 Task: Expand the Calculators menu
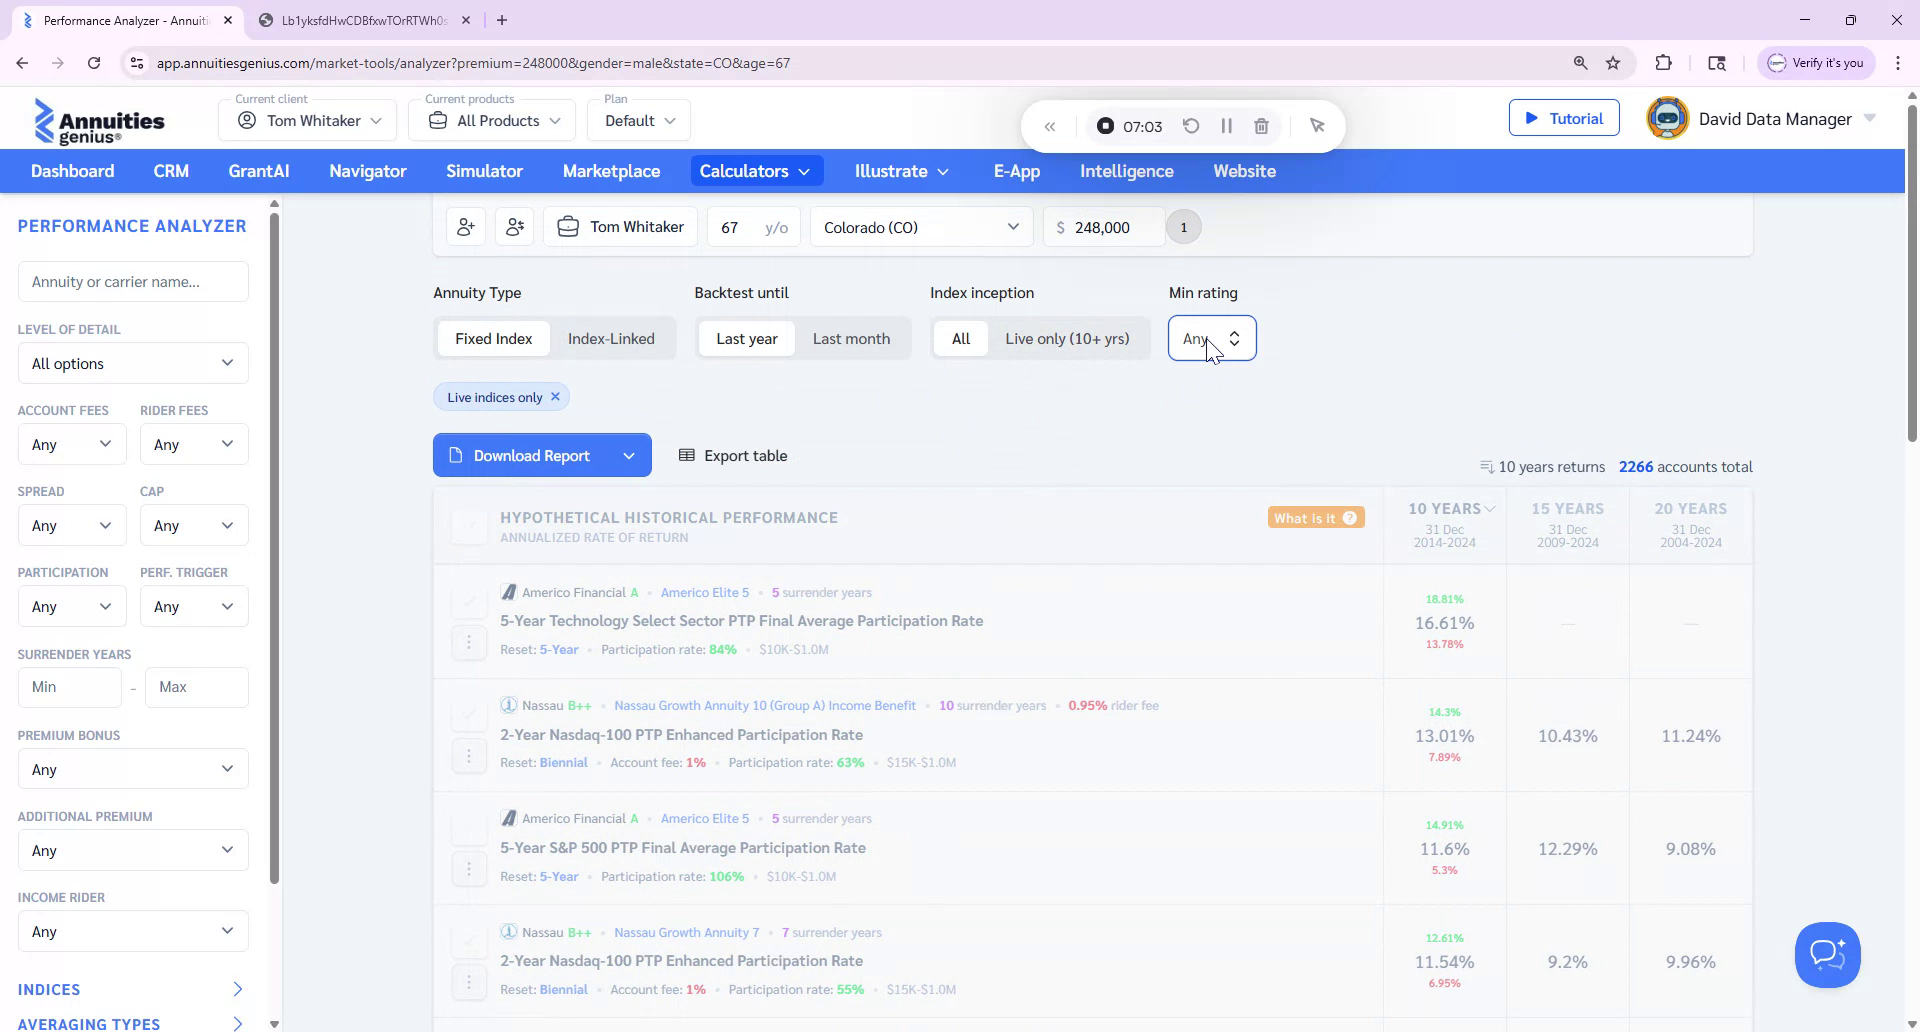tap(756, 171)
